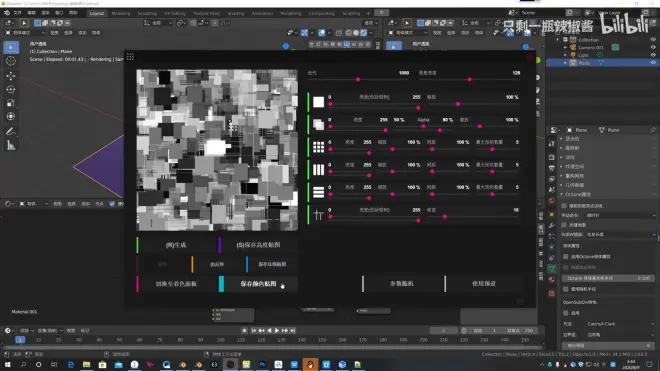Switch to the Modeling workspace tab
This screenshot has width=660, height=371.
[121, 13]
